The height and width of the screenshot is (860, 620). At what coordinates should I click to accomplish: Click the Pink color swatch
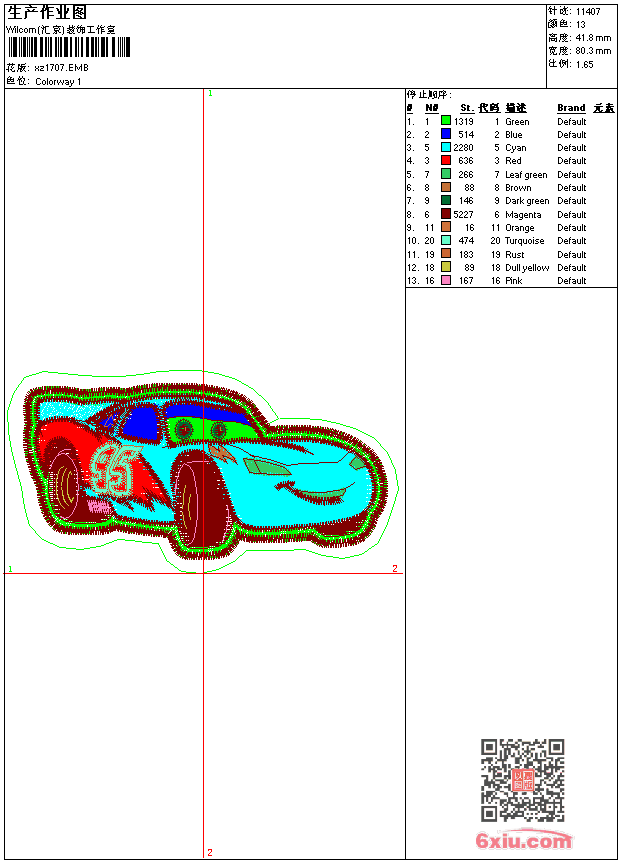click(446, 280)
